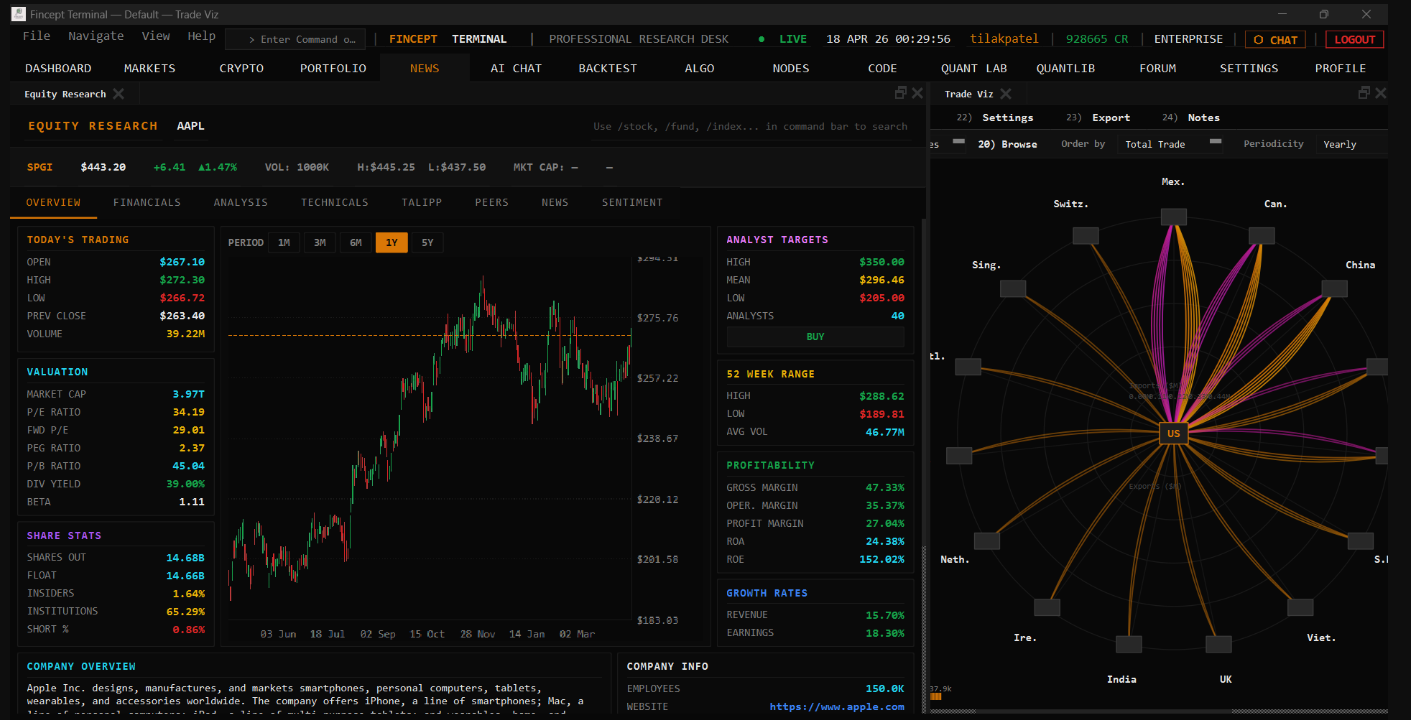Select the Mex. node square in trade chart

pos(1173,217)
